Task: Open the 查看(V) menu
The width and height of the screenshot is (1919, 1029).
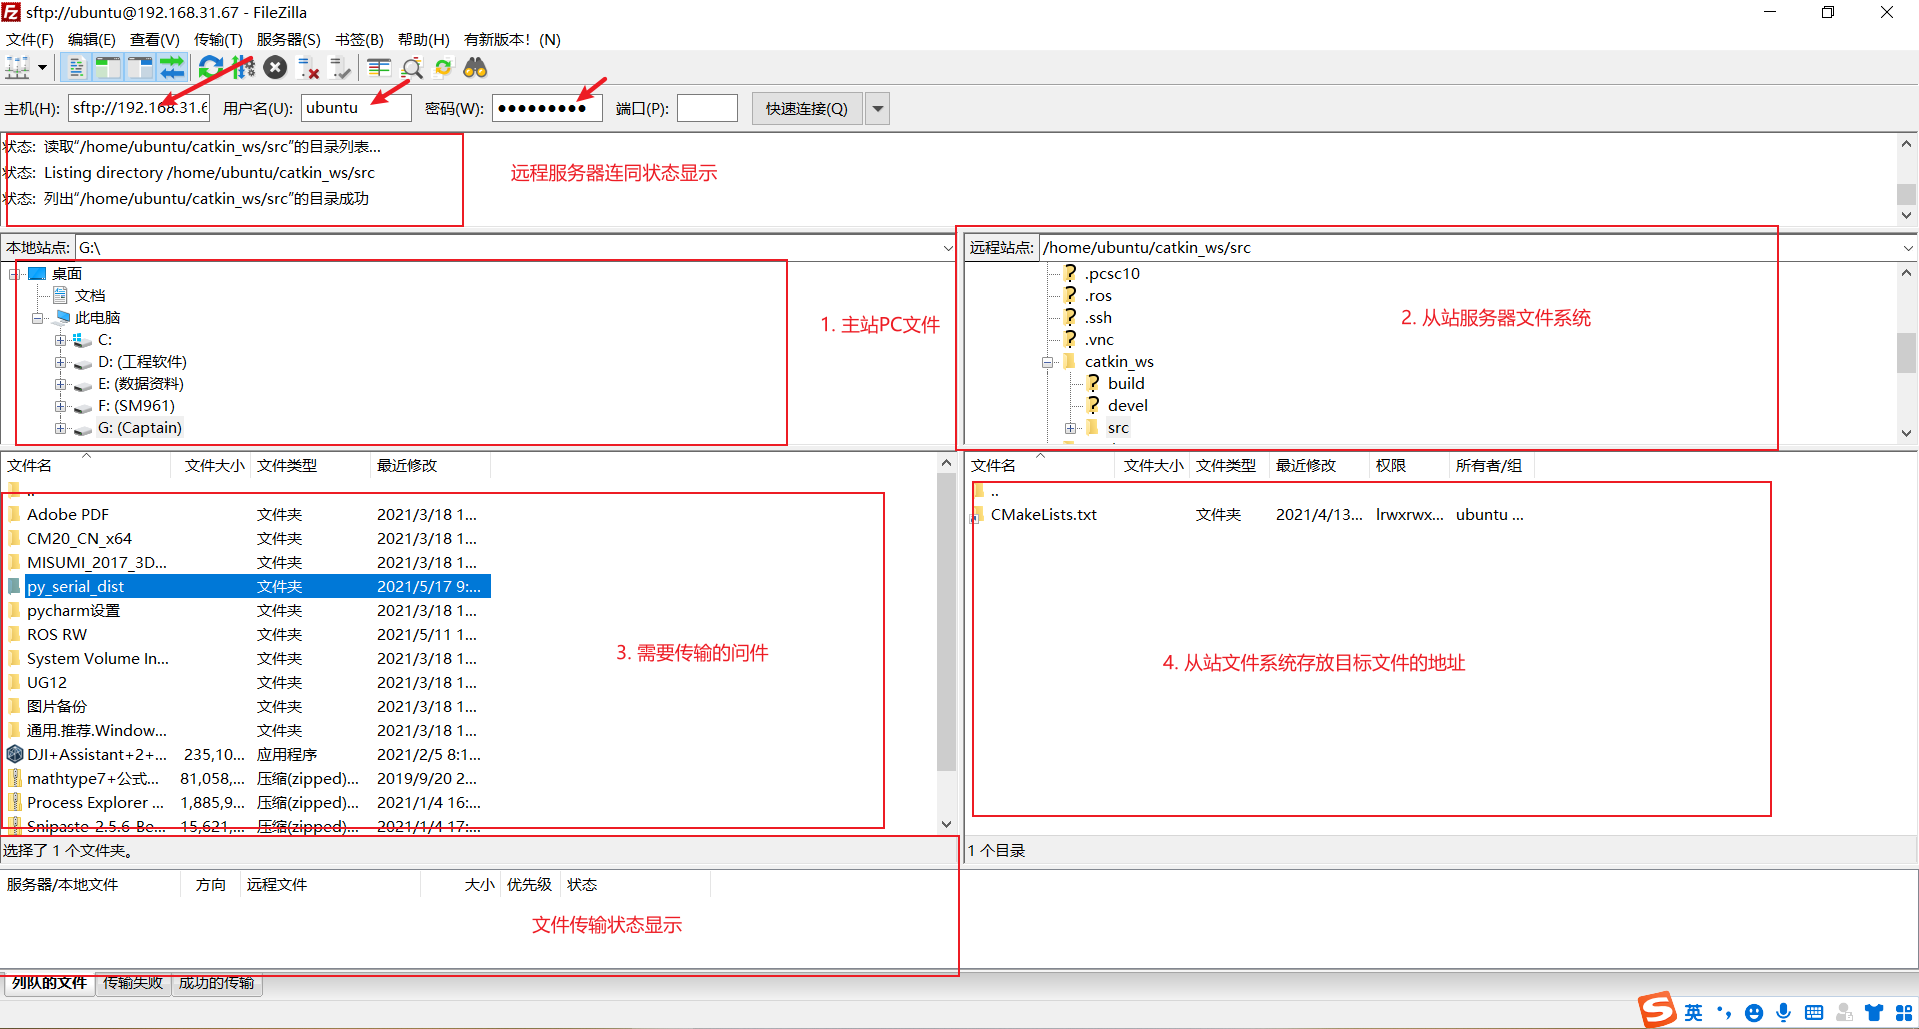Action: pos(155,40)
